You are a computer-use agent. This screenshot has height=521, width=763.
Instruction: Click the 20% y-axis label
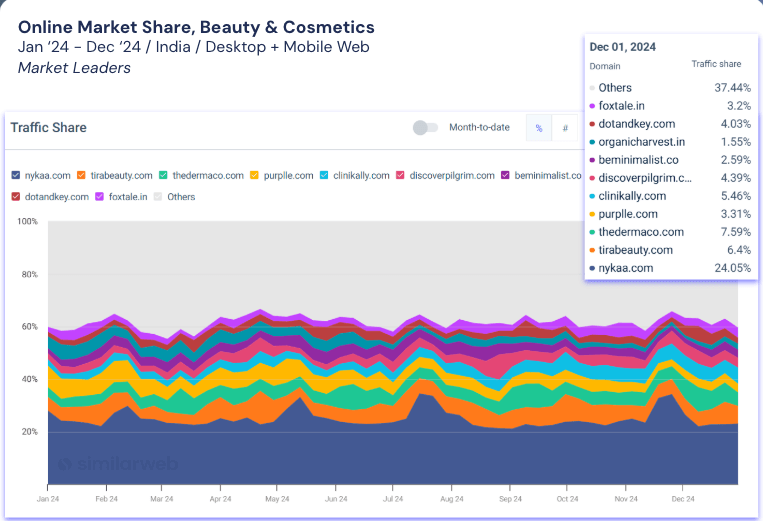30,431
